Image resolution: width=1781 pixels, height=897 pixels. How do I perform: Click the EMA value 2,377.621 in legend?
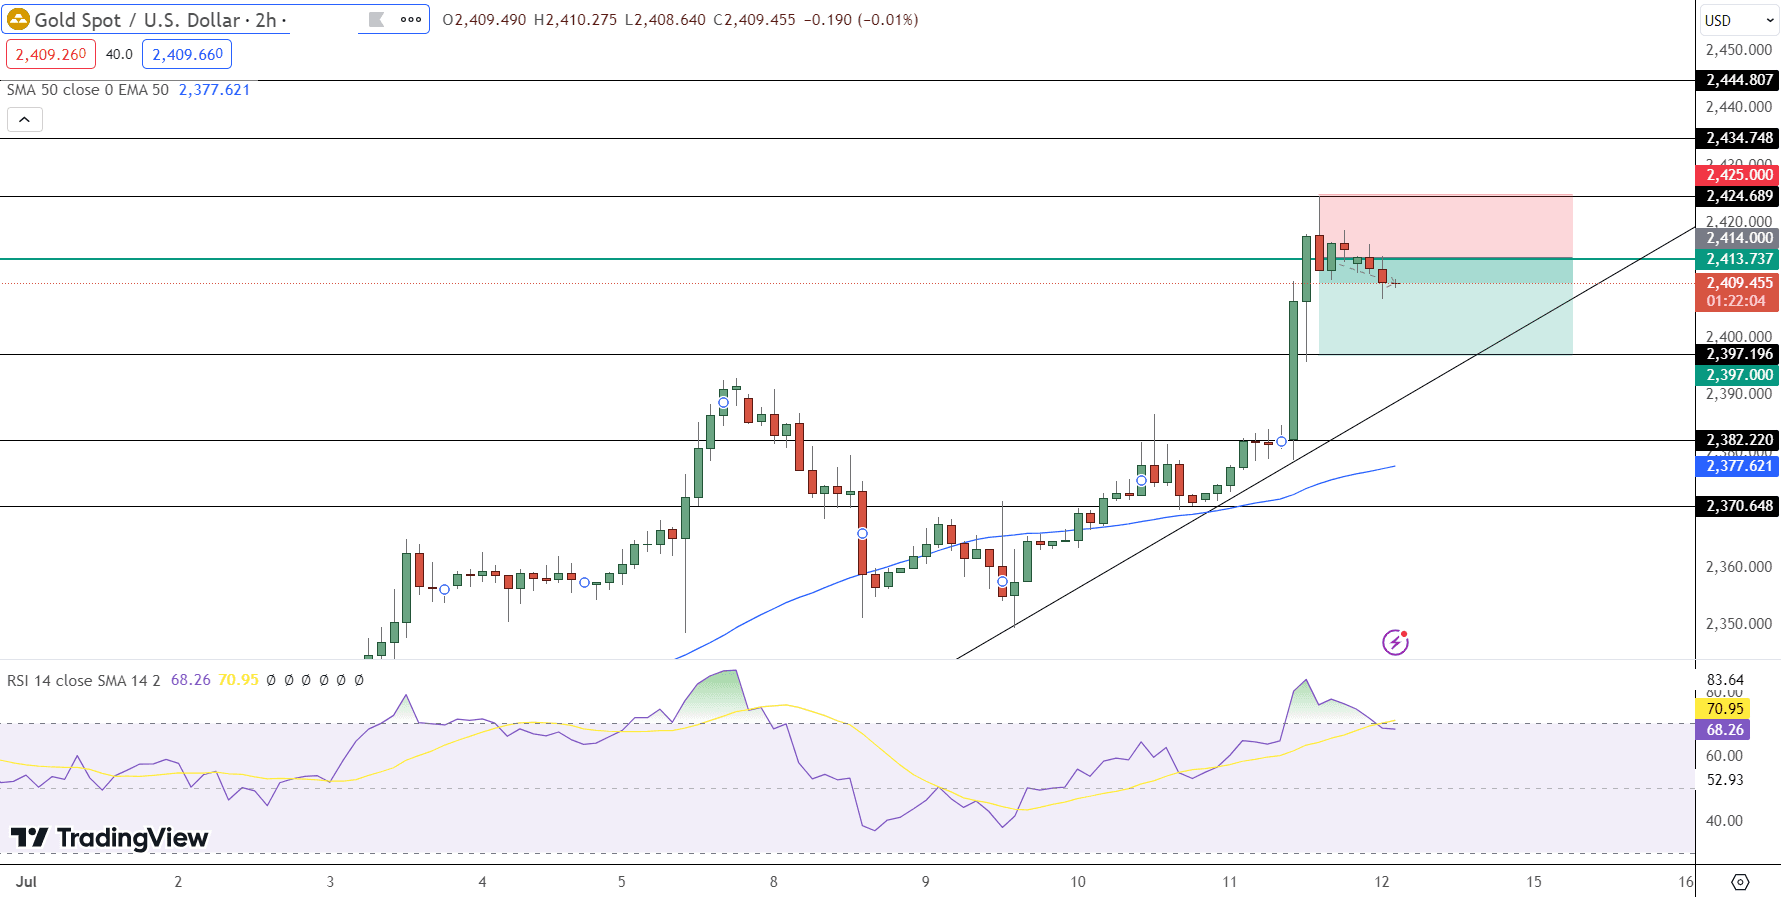click(x=214, y=89)
